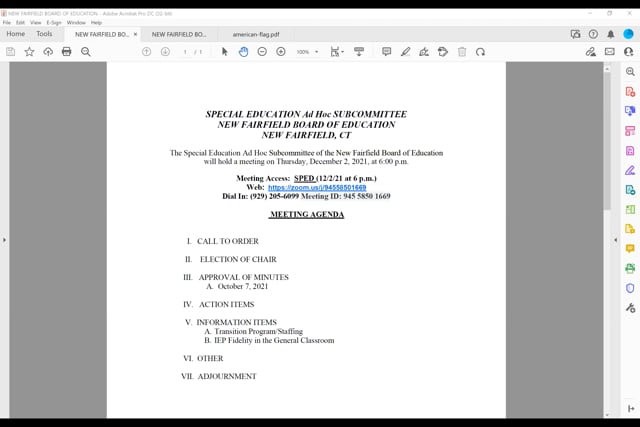
Task: Switch to the Tools tab
Action: [44, 34]
